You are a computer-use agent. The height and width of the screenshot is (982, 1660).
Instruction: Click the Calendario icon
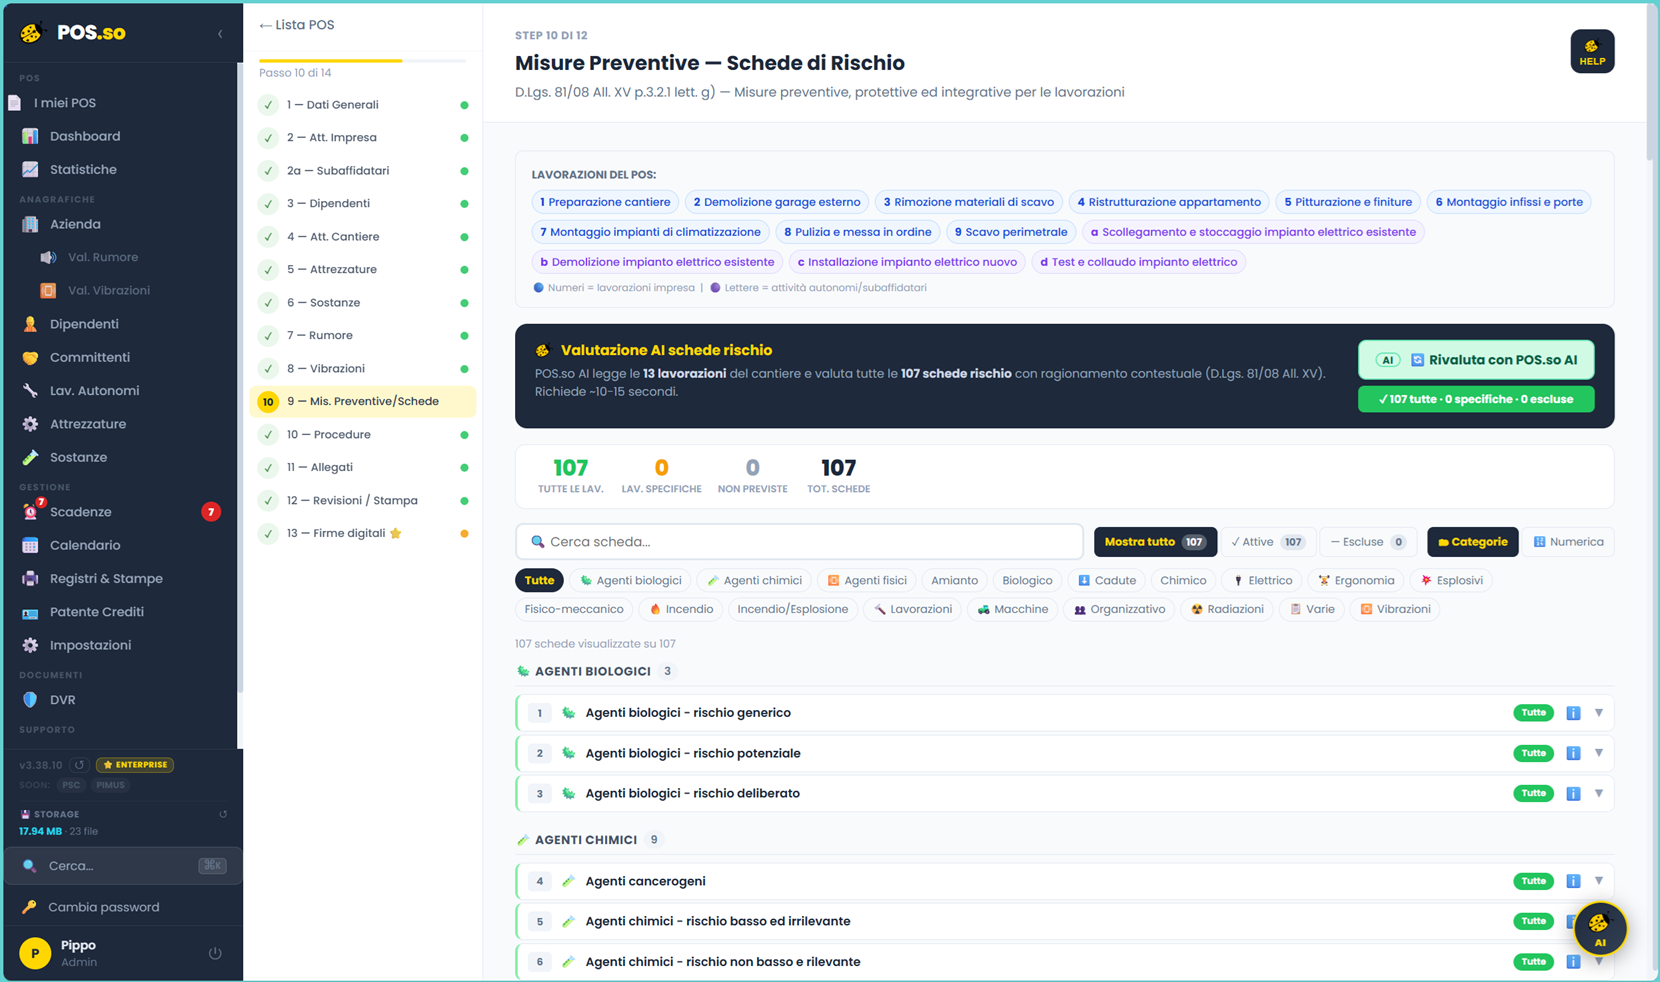click(x=30, y=545)
